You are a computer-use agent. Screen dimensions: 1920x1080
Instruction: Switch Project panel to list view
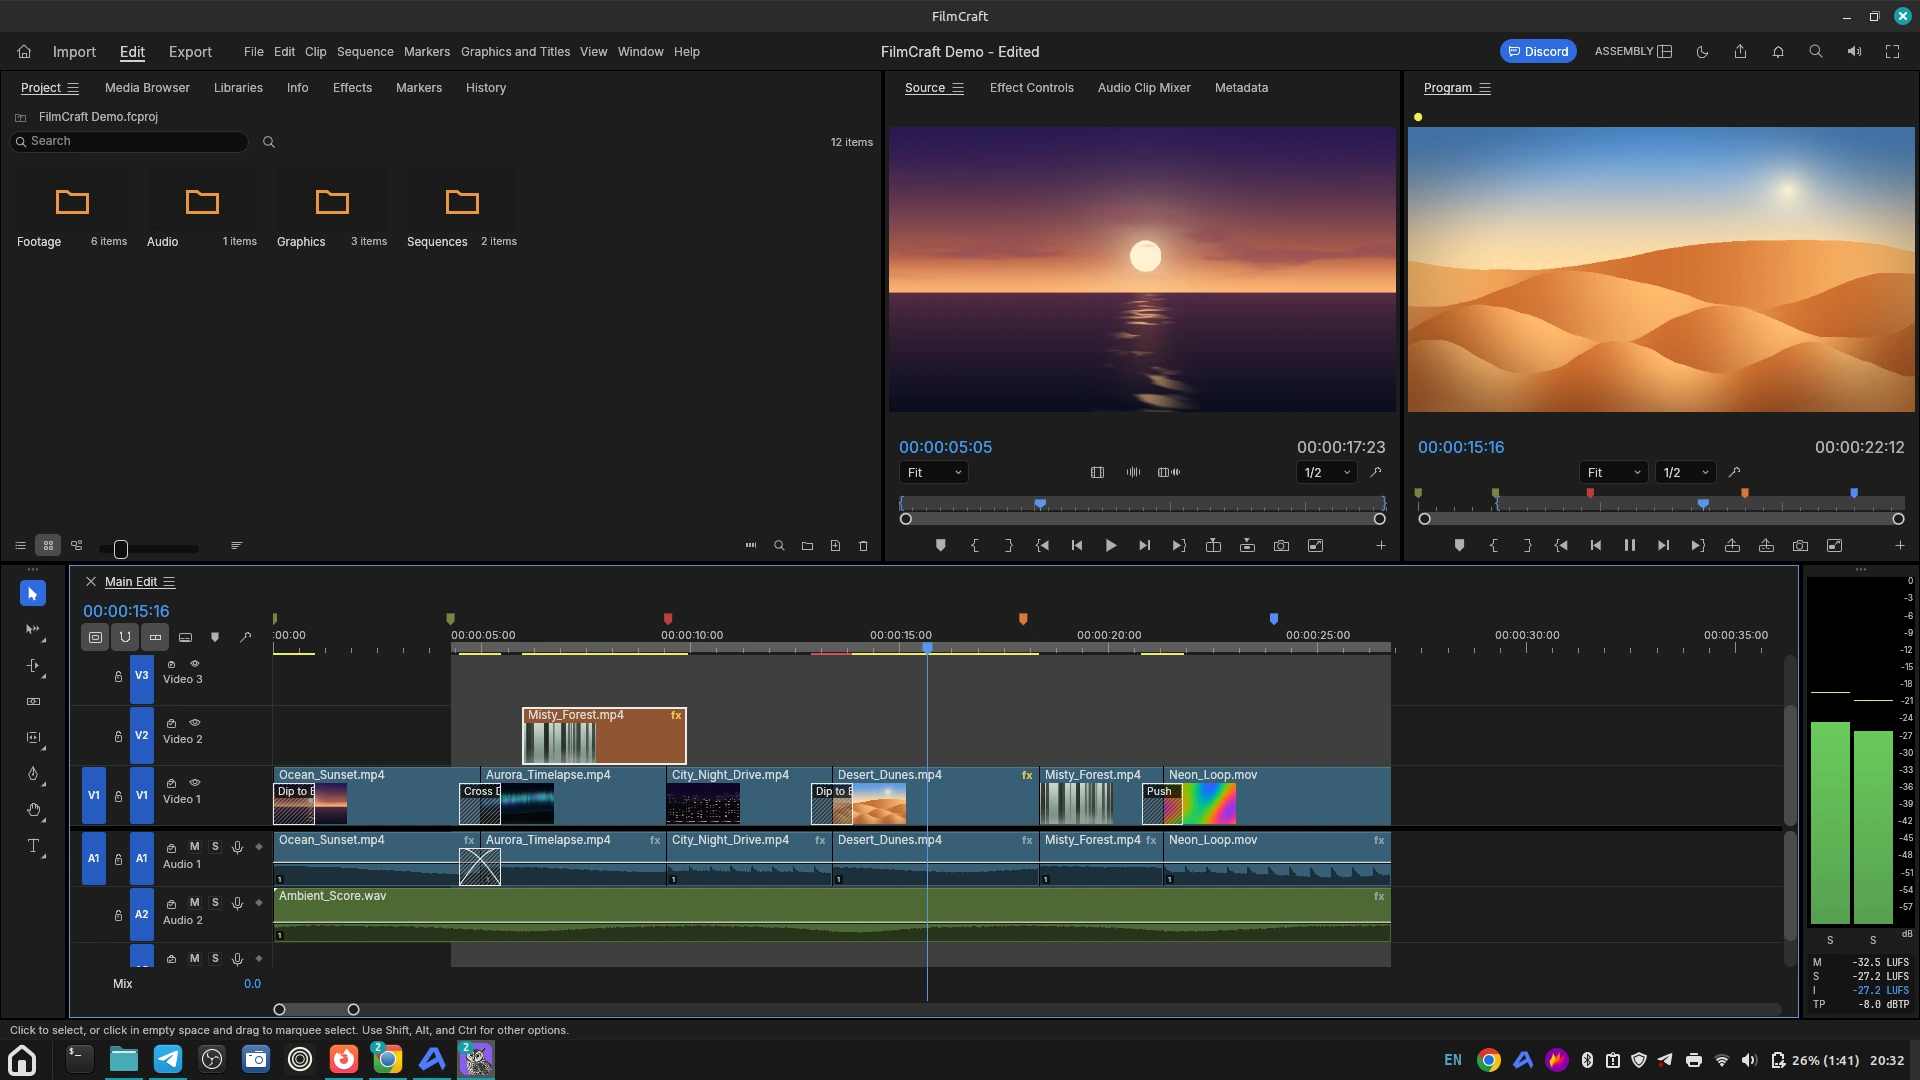(x=20, y=546)
